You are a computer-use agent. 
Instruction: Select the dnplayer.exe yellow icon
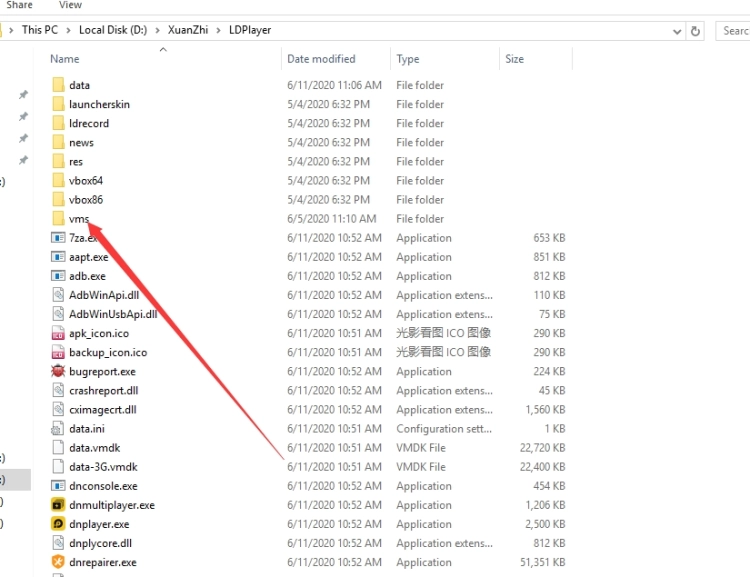(x=58, y=524)
